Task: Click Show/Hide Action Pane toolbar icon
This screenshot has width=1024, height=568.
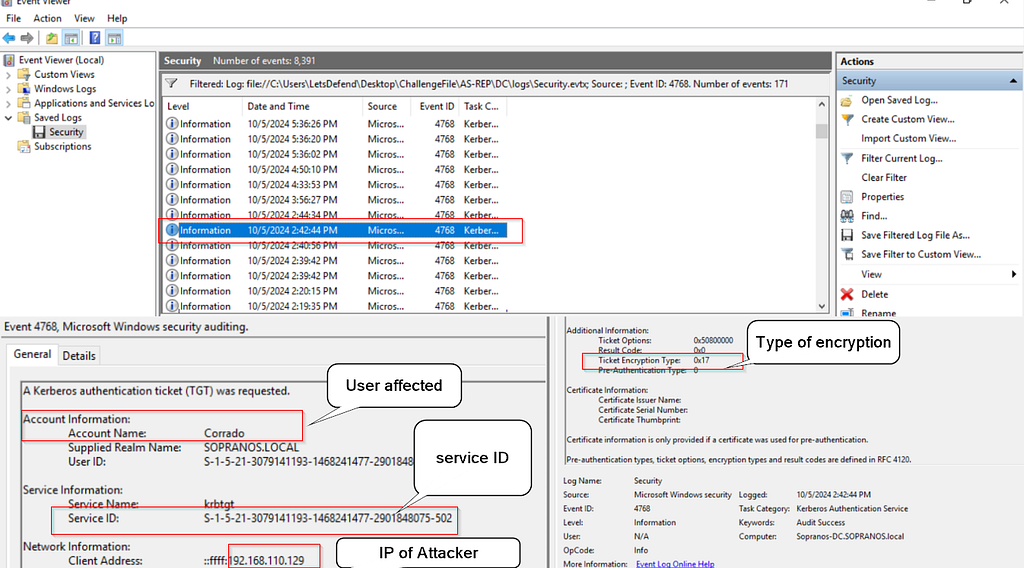Action: coord(114,39)
